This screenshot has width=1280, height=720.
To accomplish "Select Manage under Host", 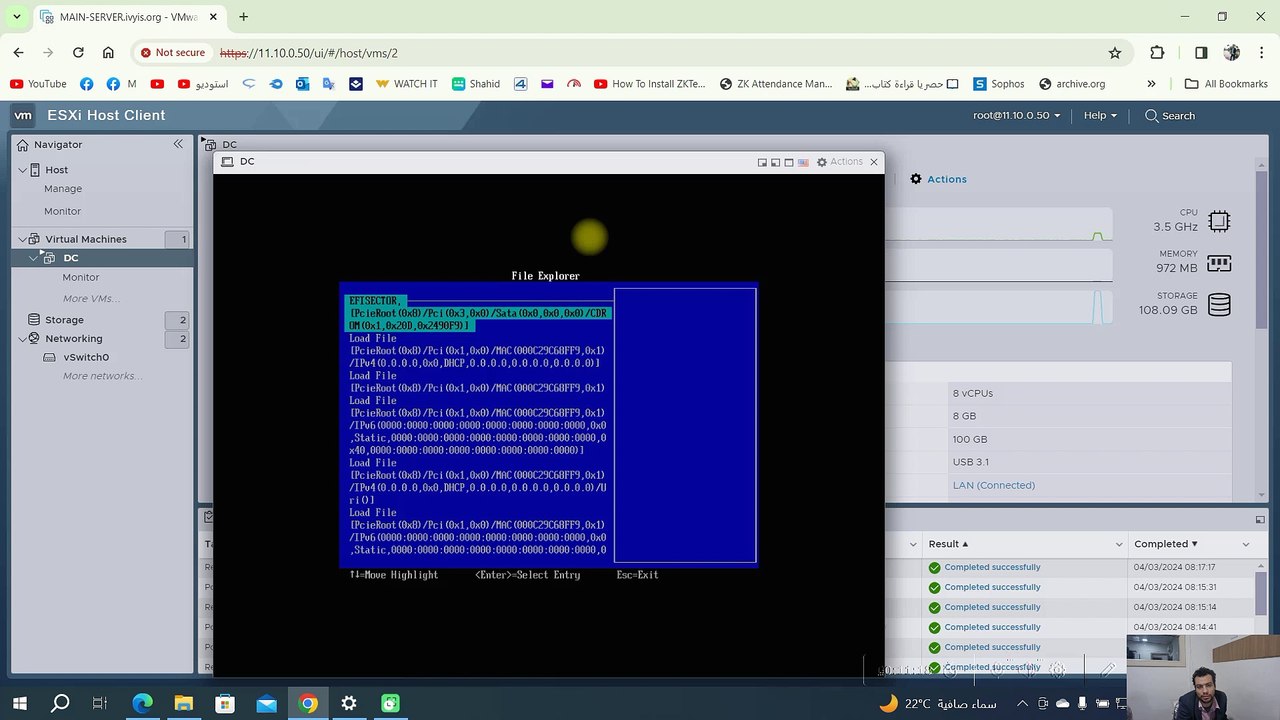I will pyautogui.click(x=63, y=189).
